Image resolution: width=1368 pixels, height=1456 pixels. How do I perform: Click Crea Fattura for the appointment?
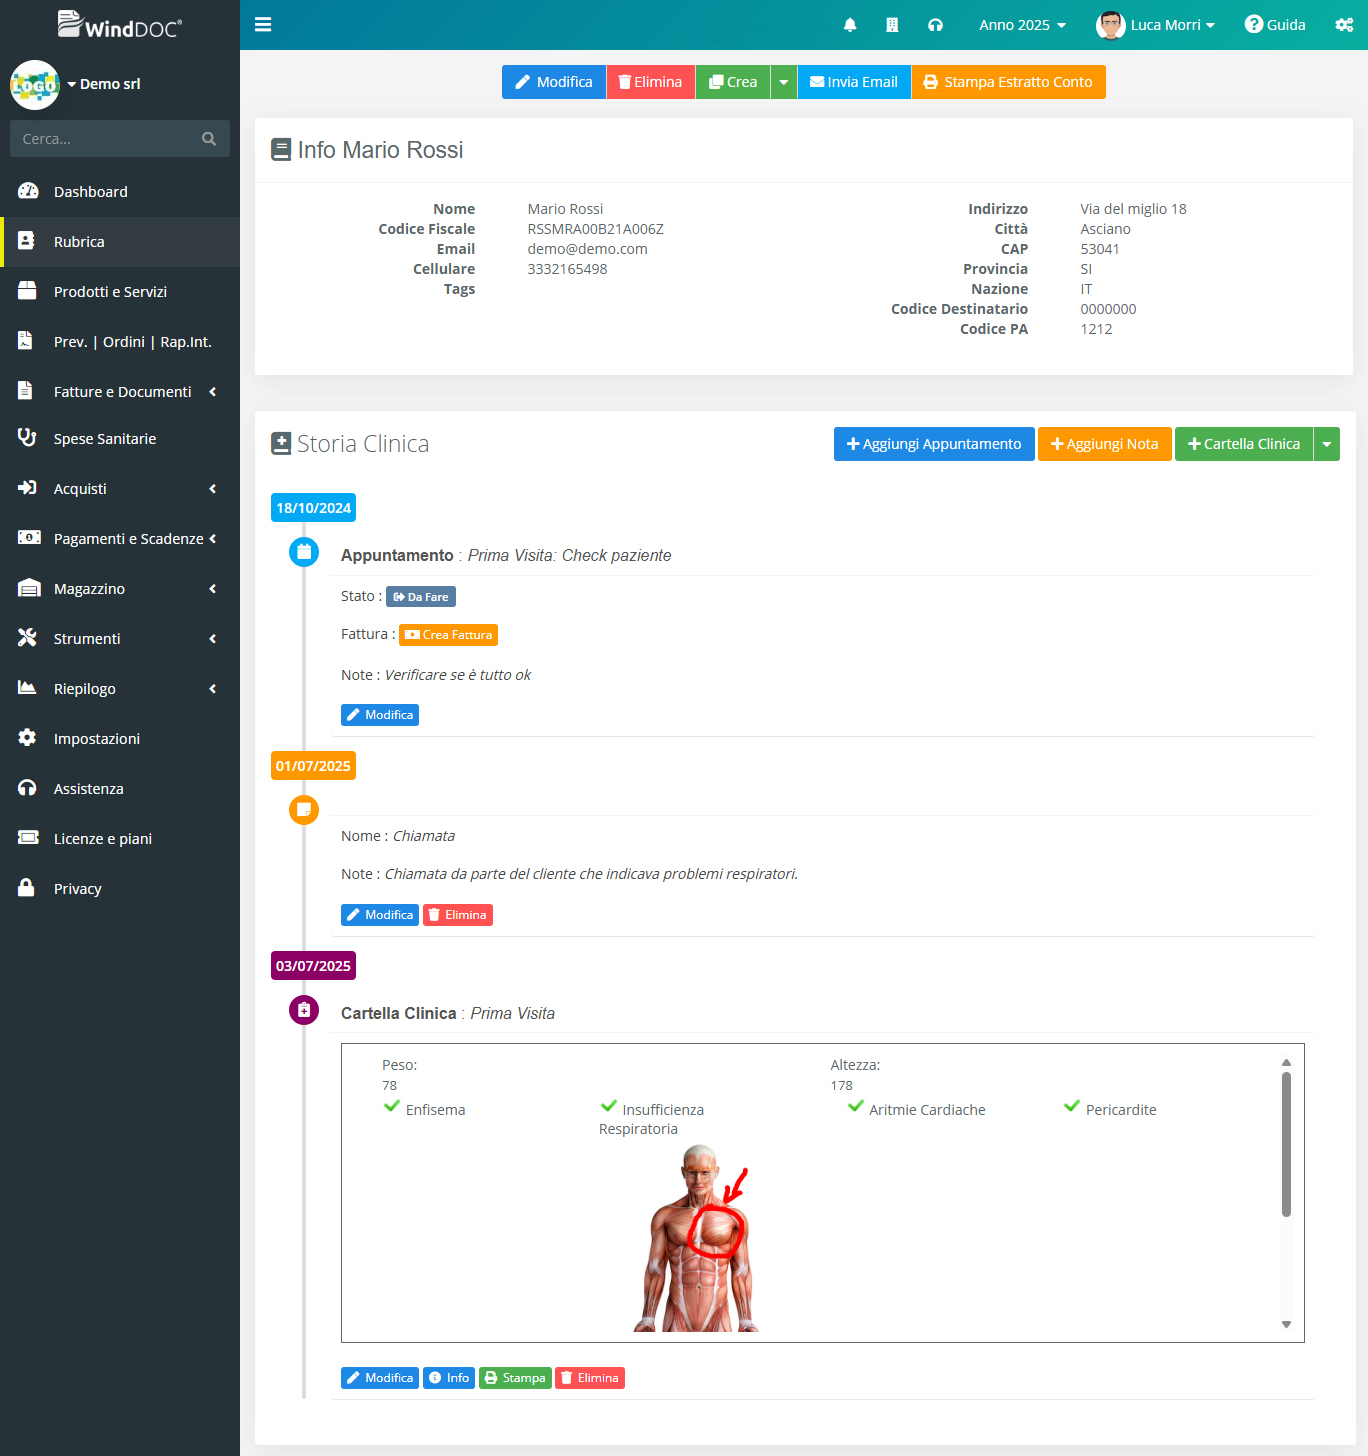coord(448,635)
